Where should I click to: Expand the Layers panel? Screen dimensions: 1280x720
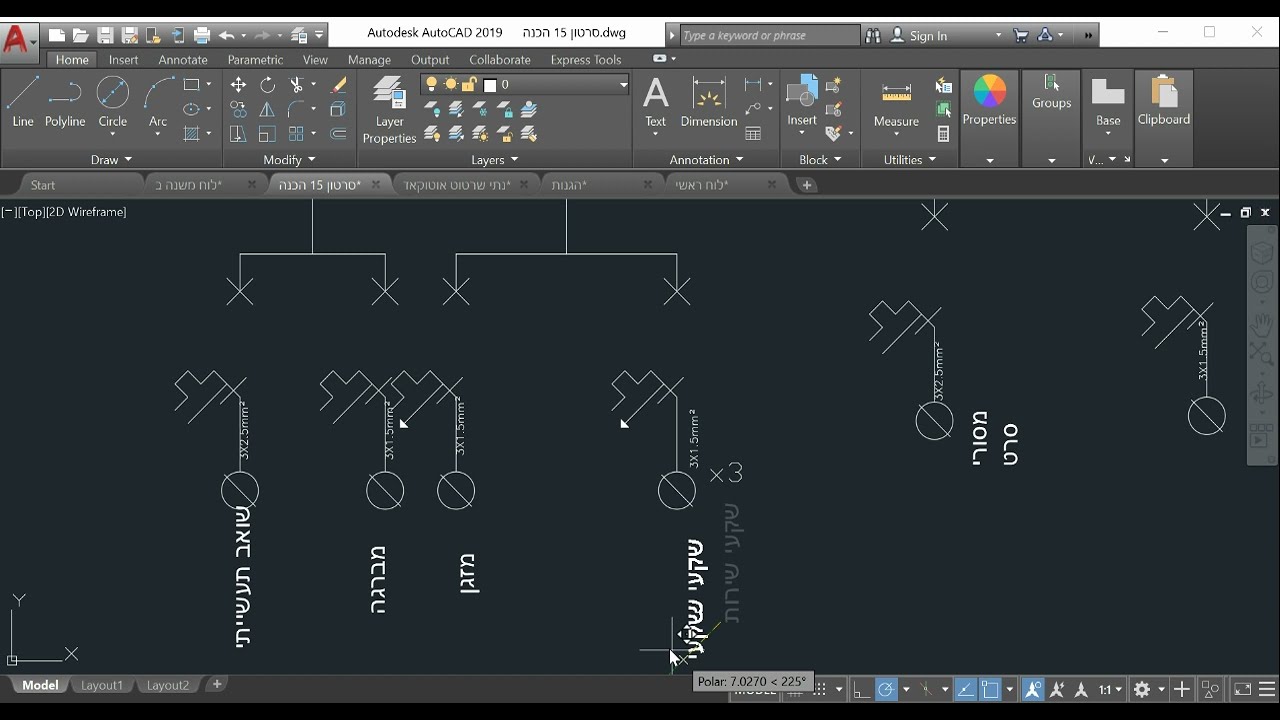(494, 160)
